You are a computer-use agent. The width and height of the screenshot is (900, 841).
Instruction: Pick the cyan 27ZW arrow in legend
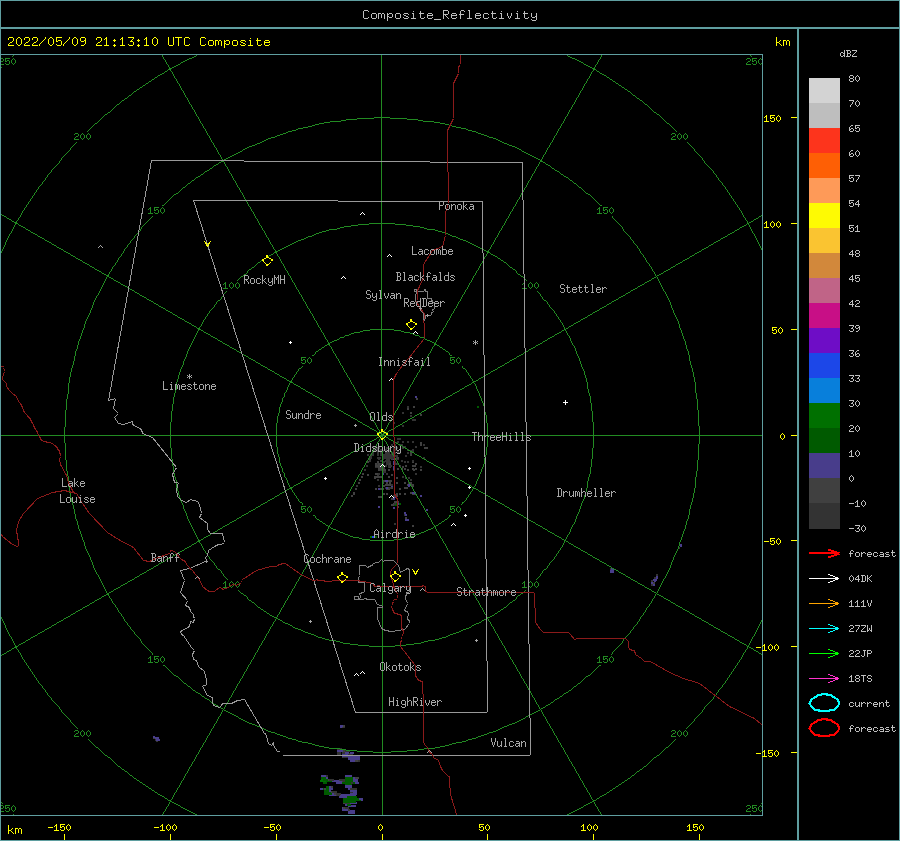pos(824,629)
